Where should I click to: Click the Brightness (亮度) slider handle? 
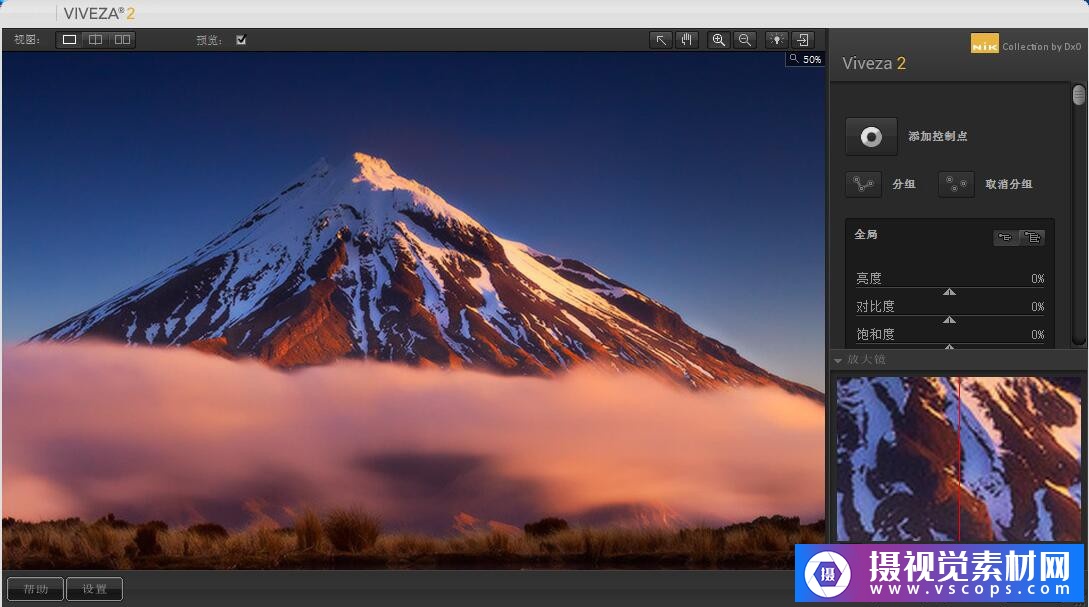coord(950,292)
